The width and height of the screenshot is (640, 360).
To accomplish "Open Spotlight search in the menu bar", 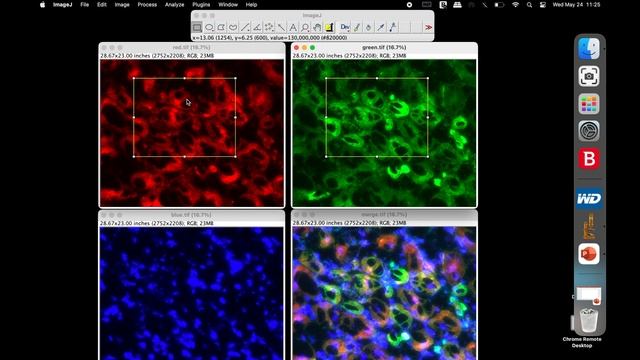I will pos(529,5).
